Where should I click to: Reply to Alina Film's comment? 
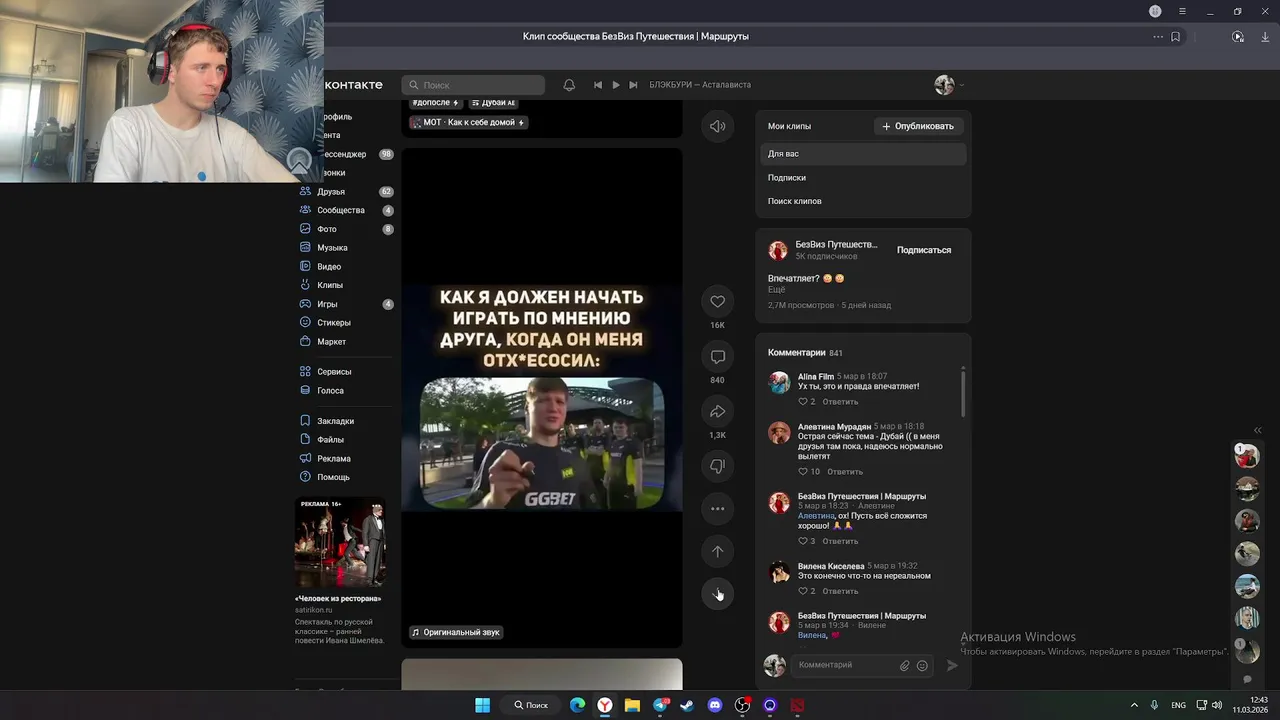[840, 402]
